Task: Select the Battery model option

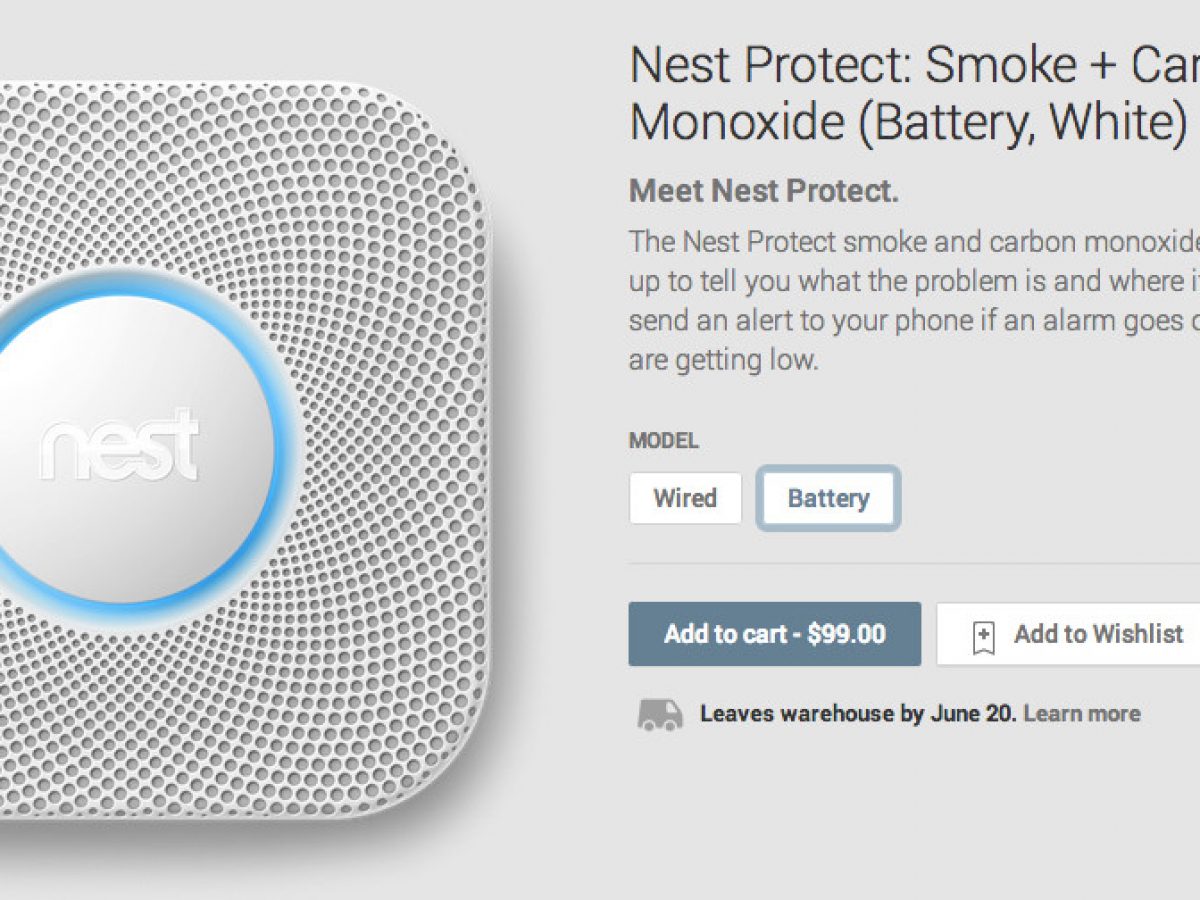Action: coord(828,498)
